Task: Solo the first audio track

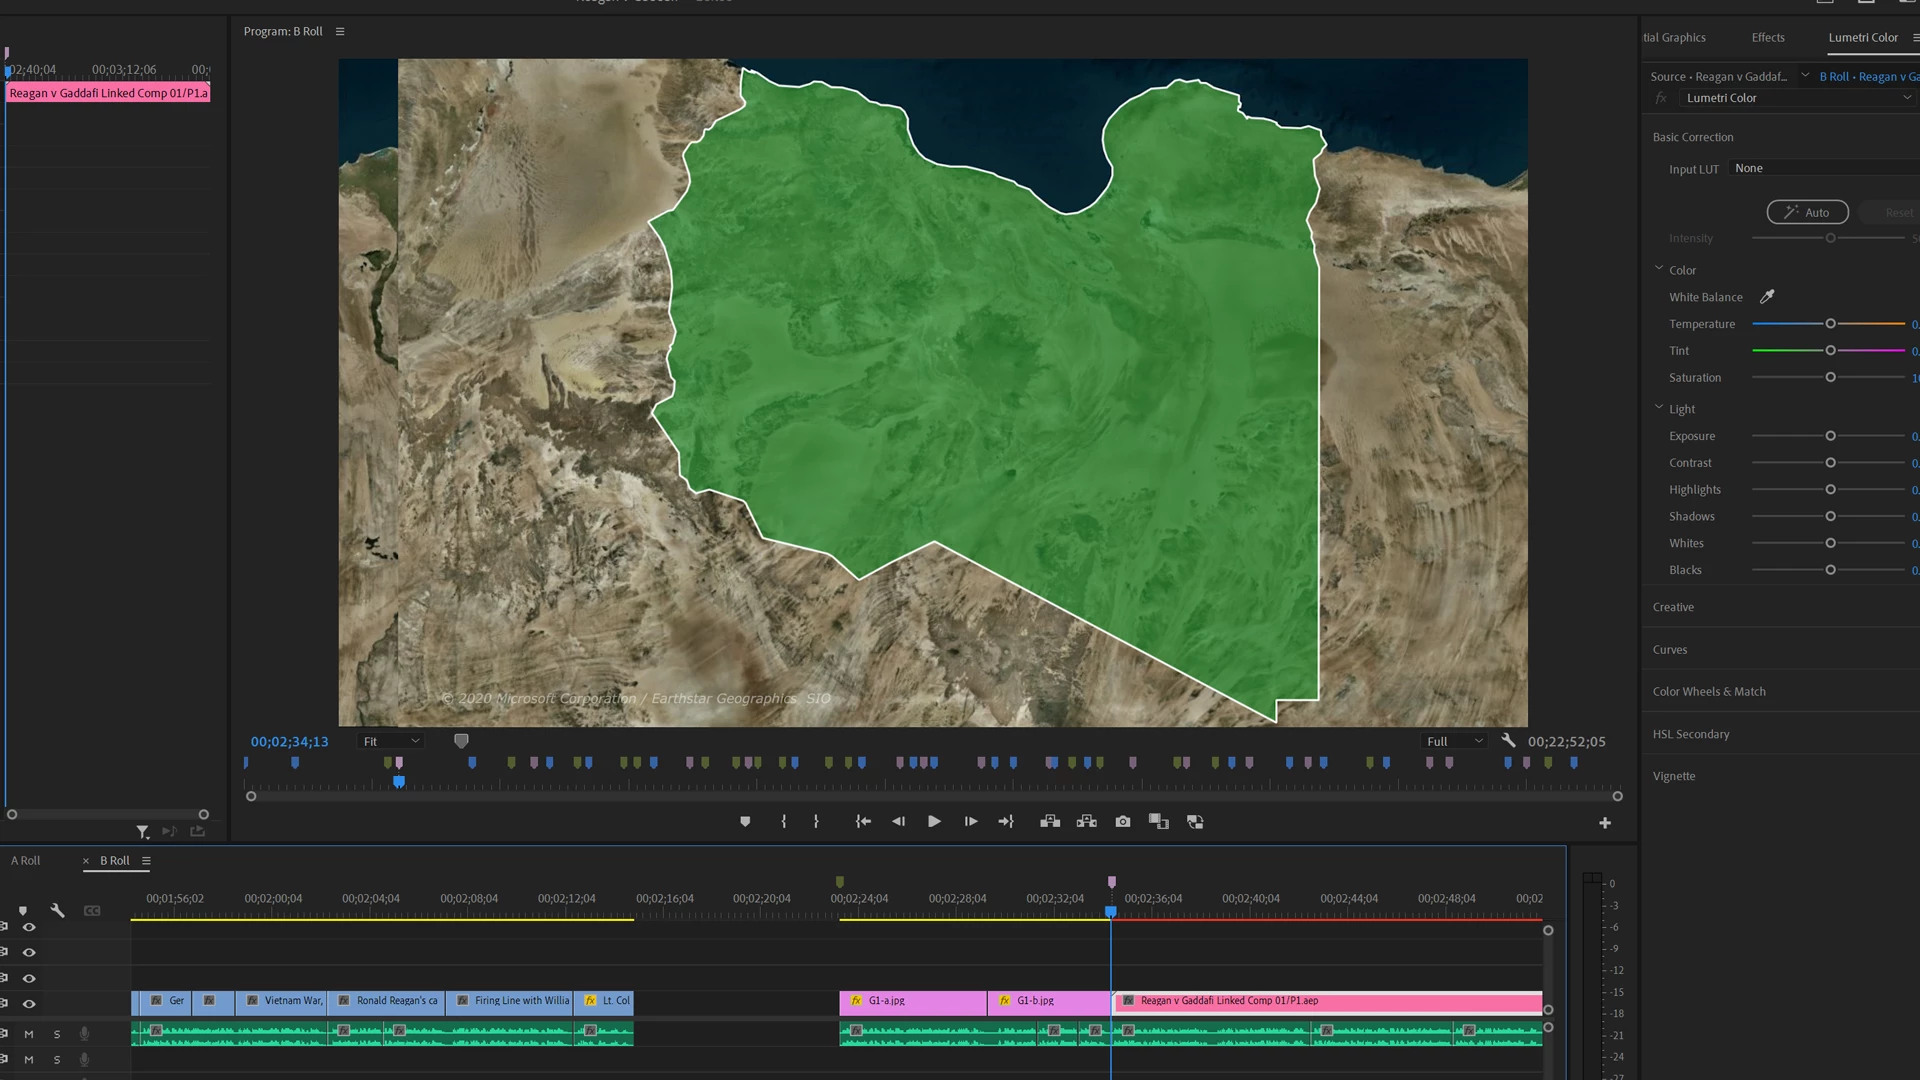Action: tap(57, 1034)
